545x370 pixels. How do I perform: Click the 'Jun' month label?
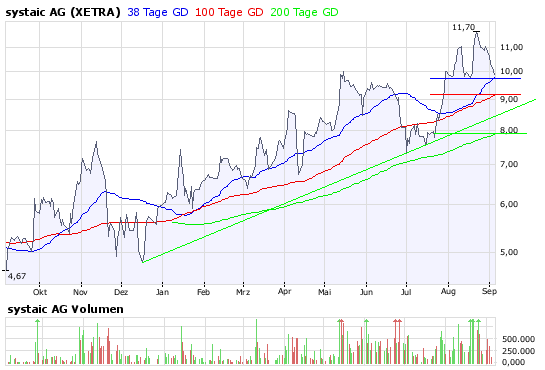tap(366, 292)
